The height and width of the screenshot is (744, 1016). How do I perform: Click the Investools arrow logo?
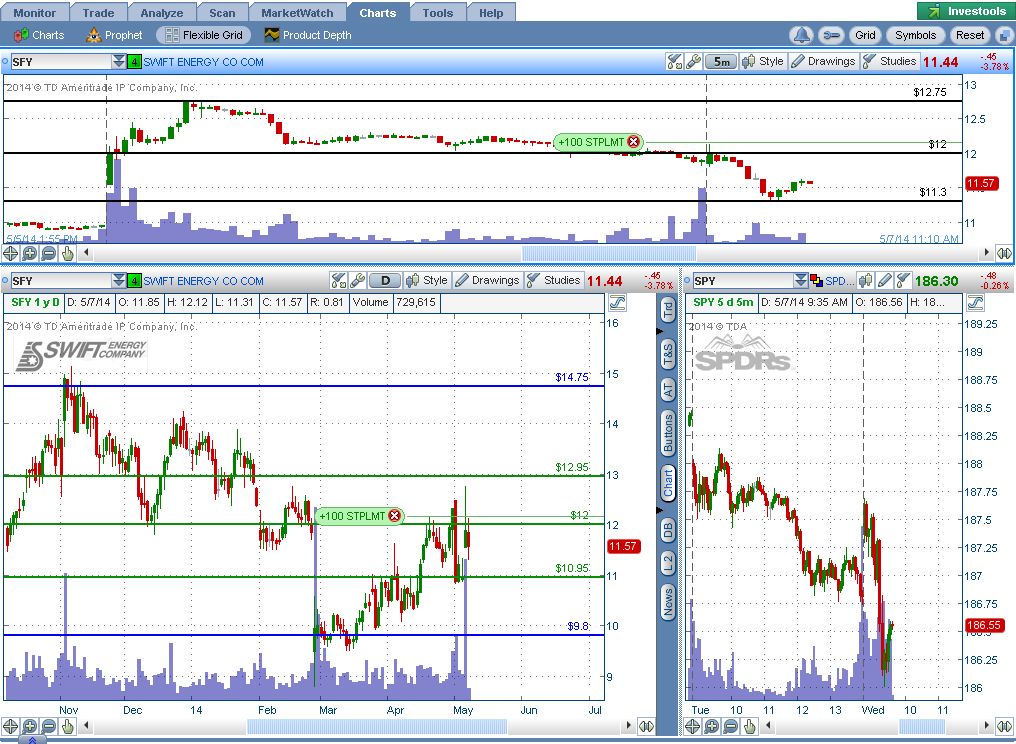(x=934, y=11)
